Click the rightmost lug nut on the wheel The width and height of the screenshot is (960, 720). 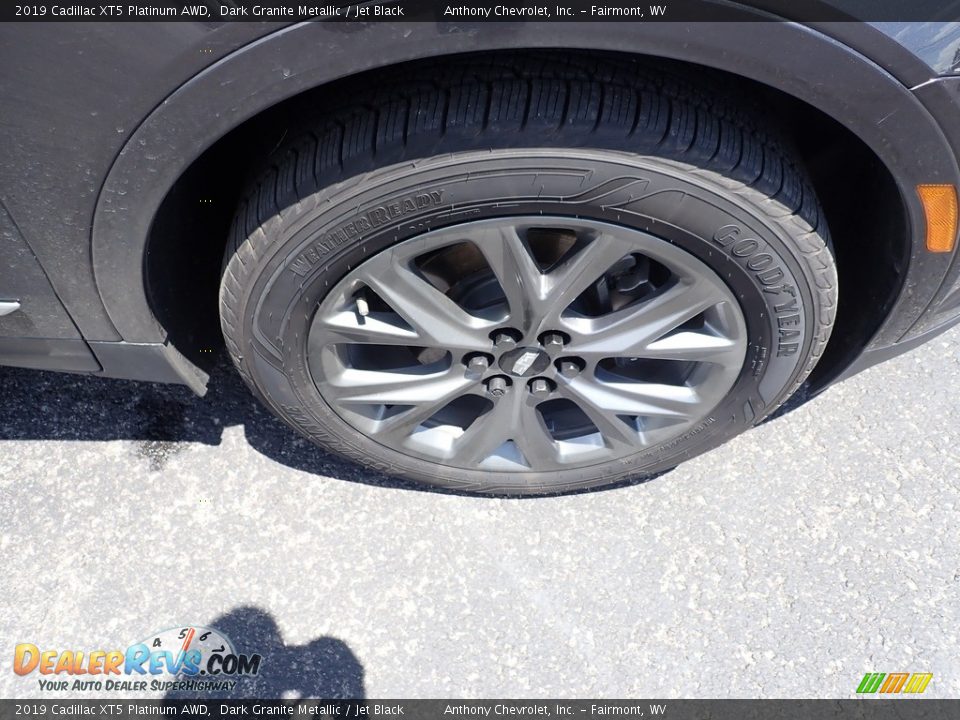[569, 367]
